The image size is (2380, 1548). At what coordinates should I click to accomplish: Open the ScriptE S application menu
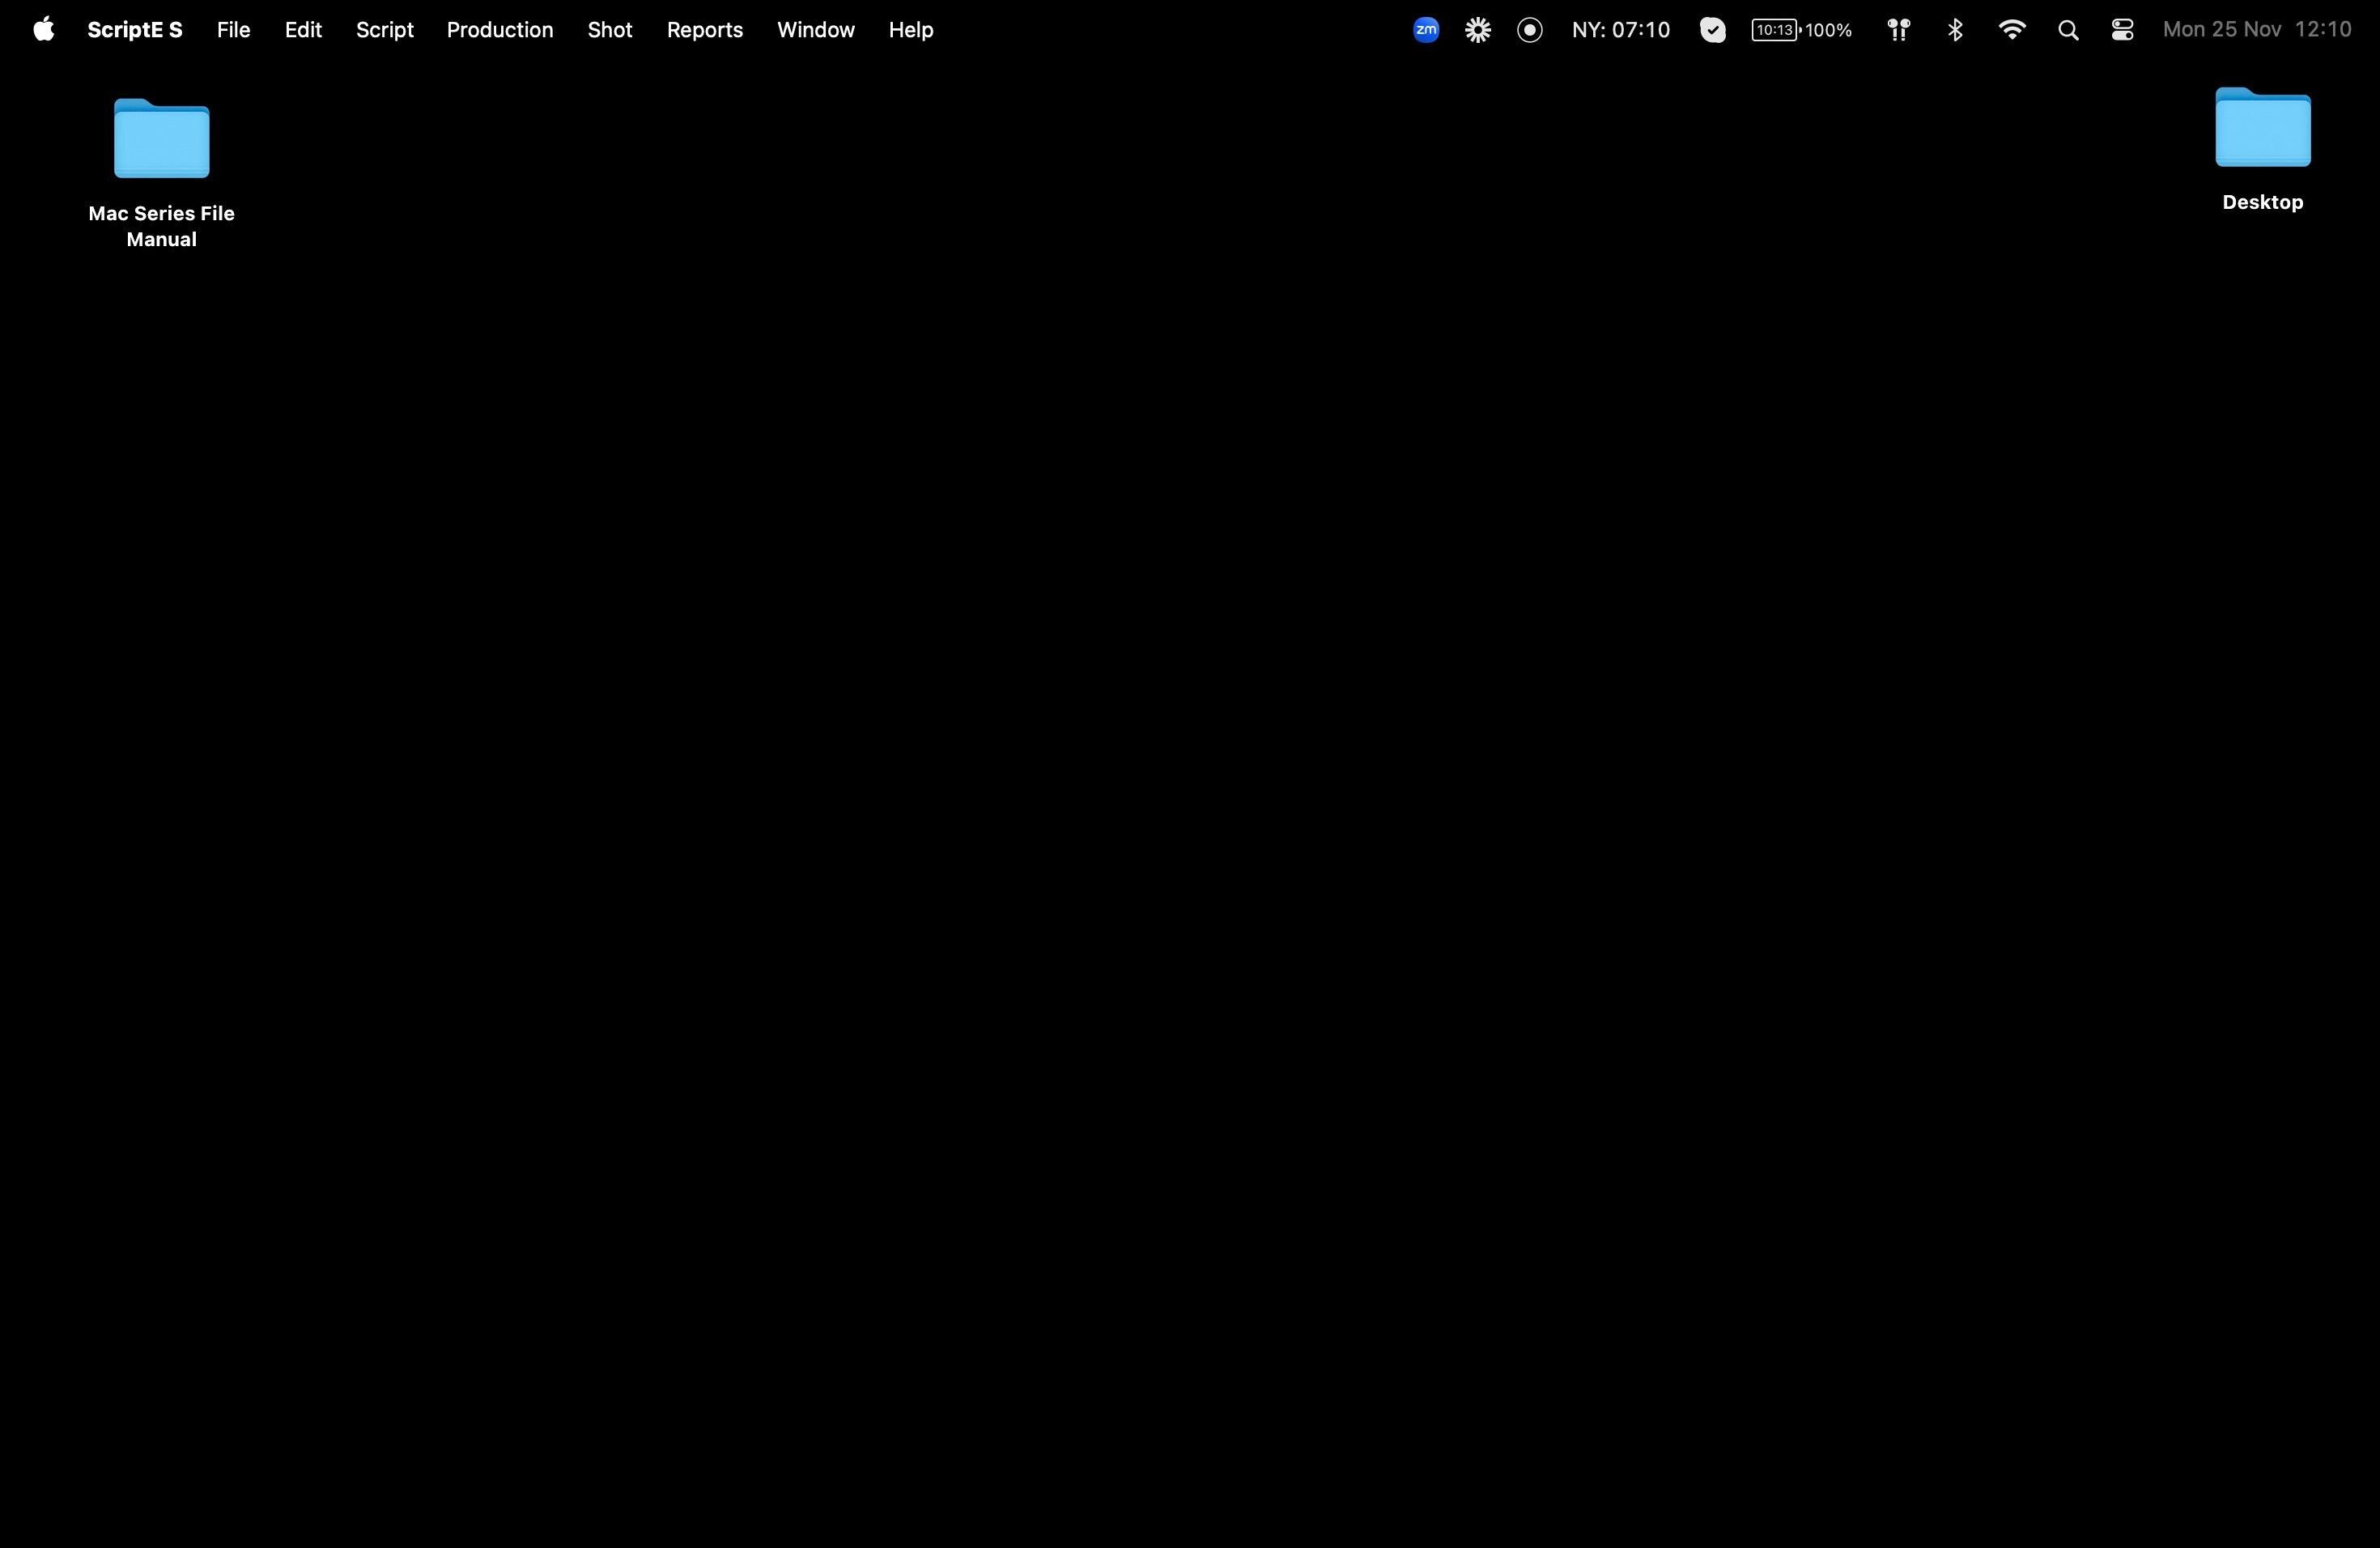click(x=135, y=30)
